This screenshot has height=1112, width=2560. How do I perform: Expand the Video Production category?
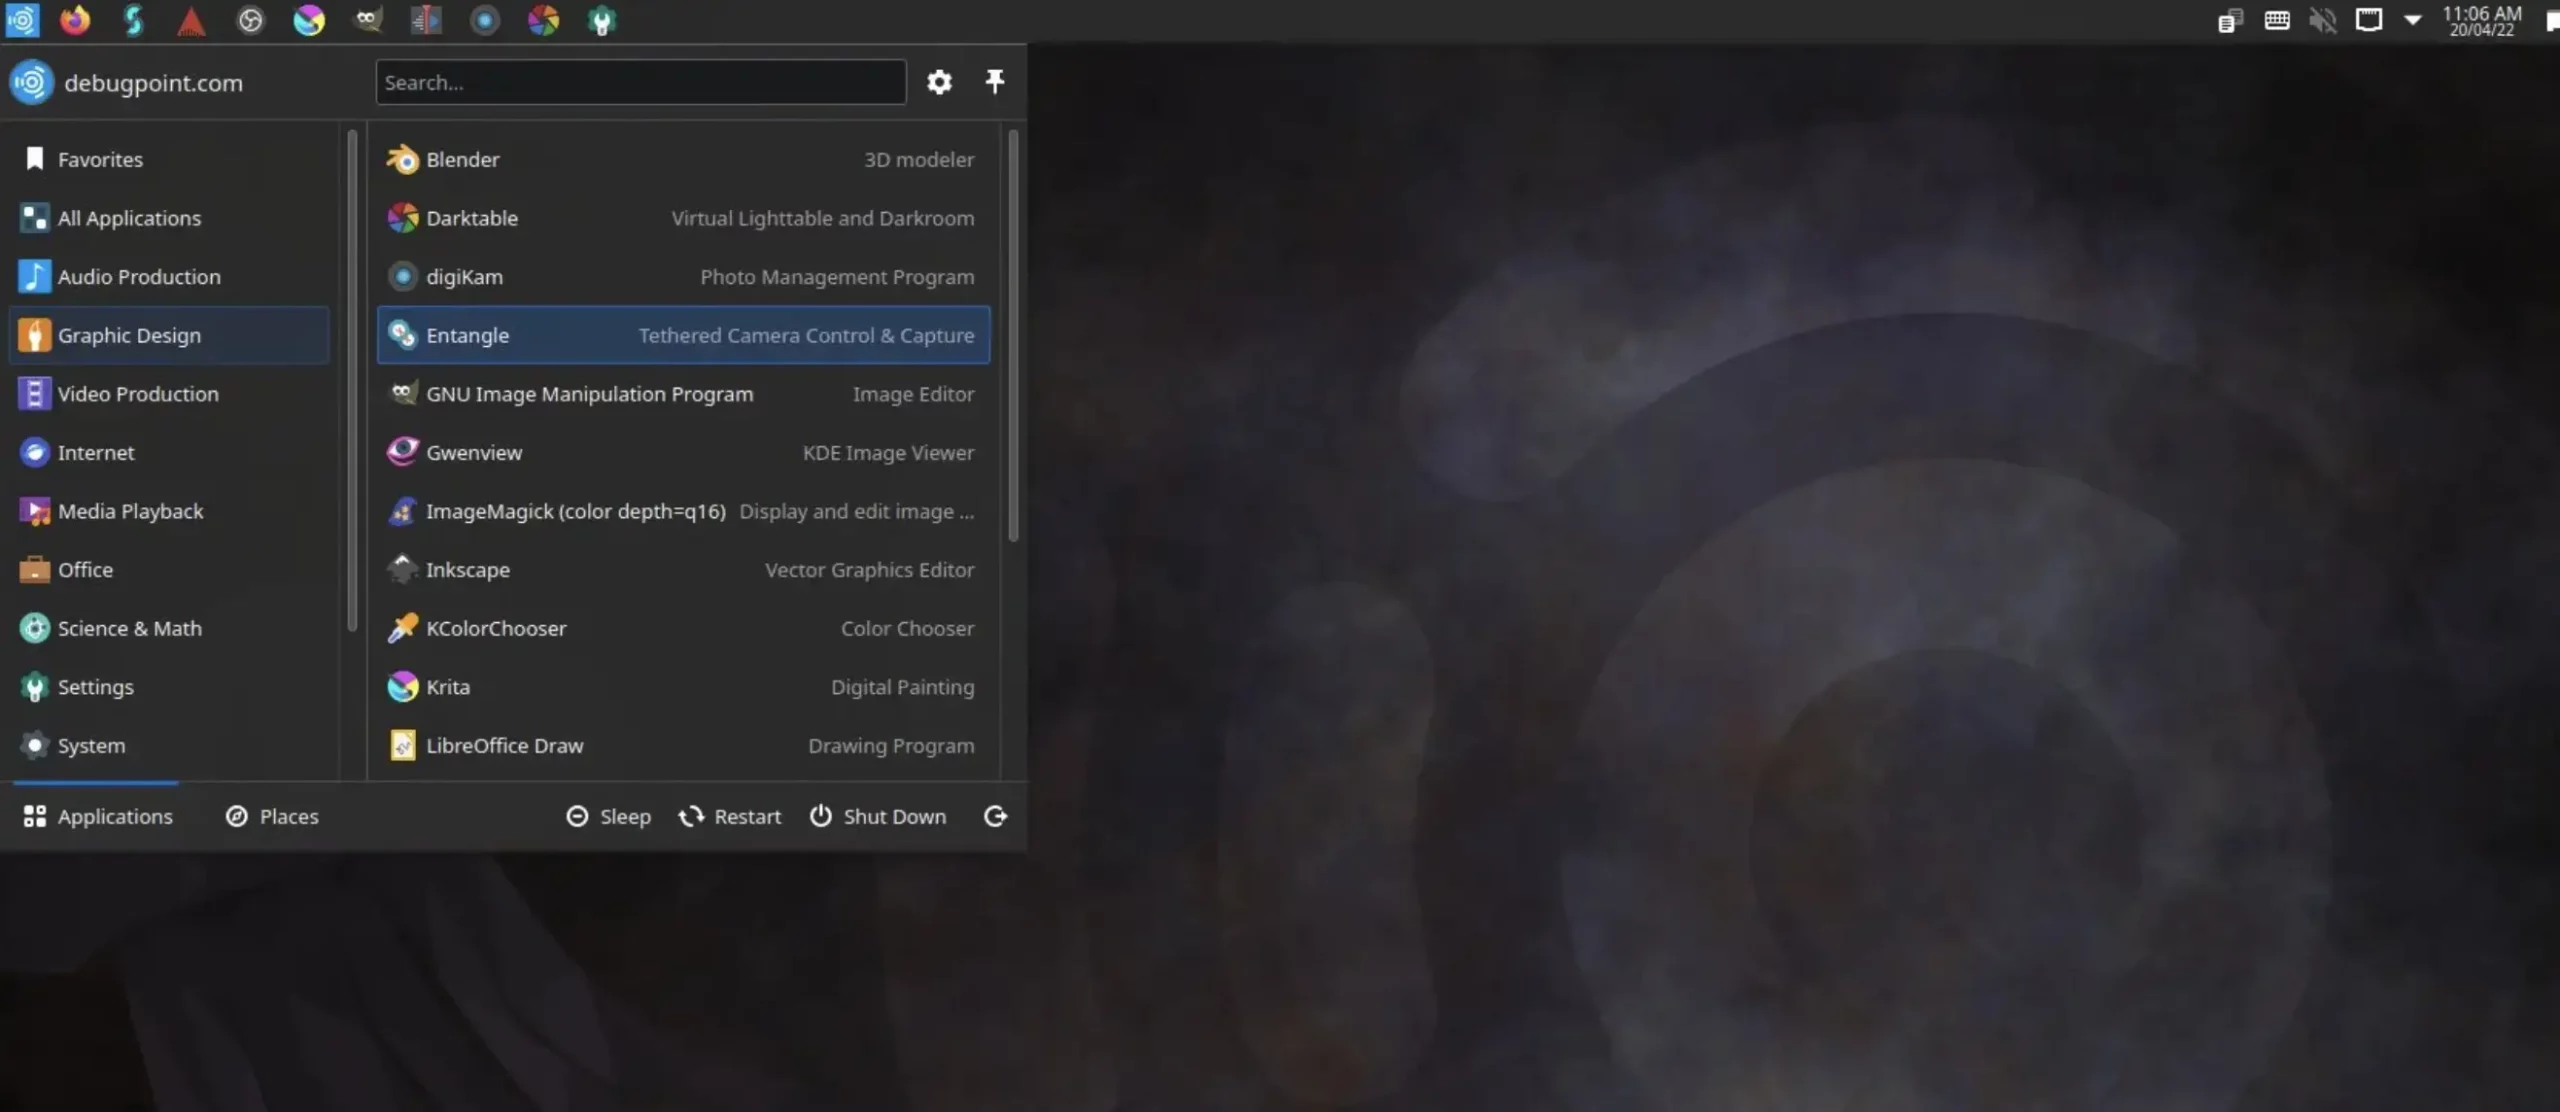[x=137, y=394]
